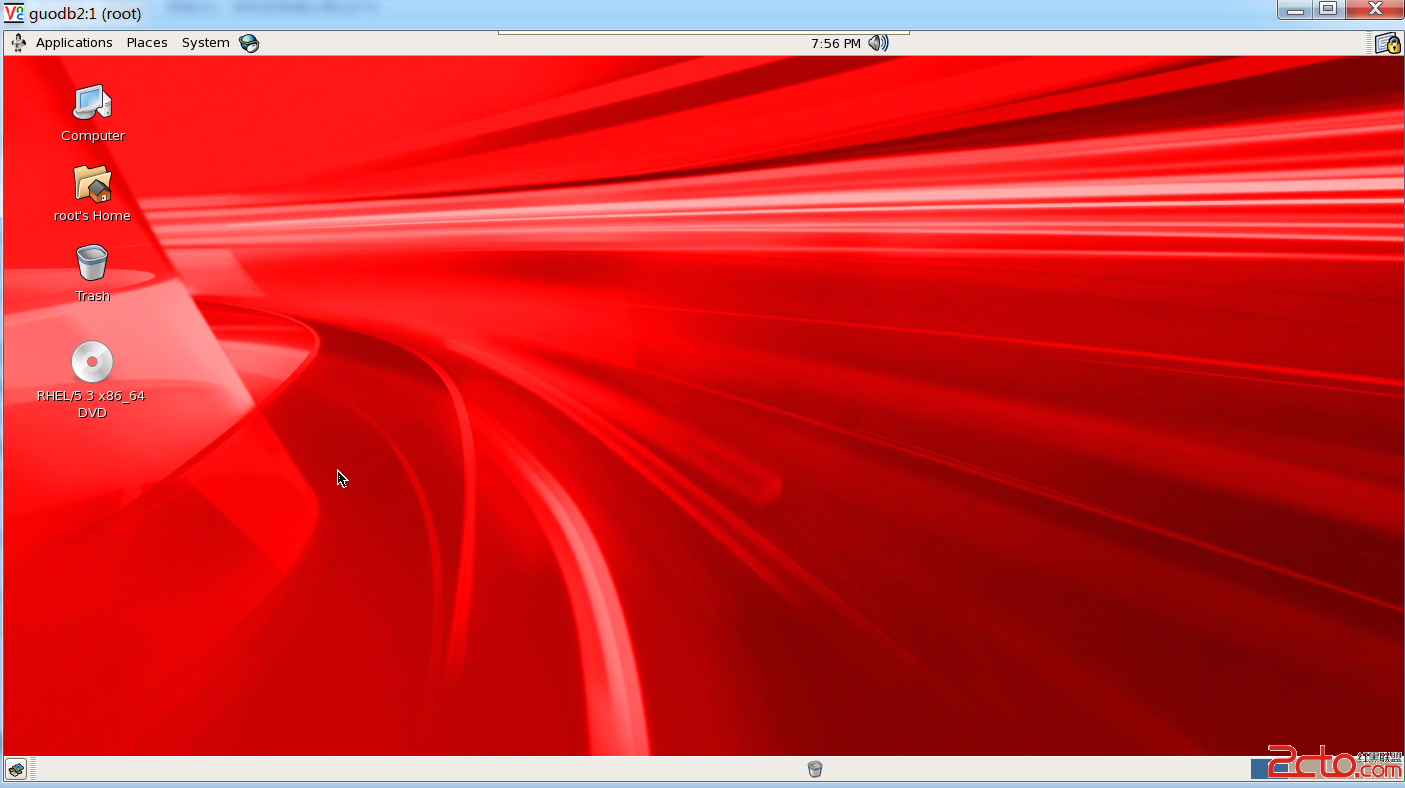Launch the web browser from top panel
This screenshot has width=1405, height=788.
249,43
